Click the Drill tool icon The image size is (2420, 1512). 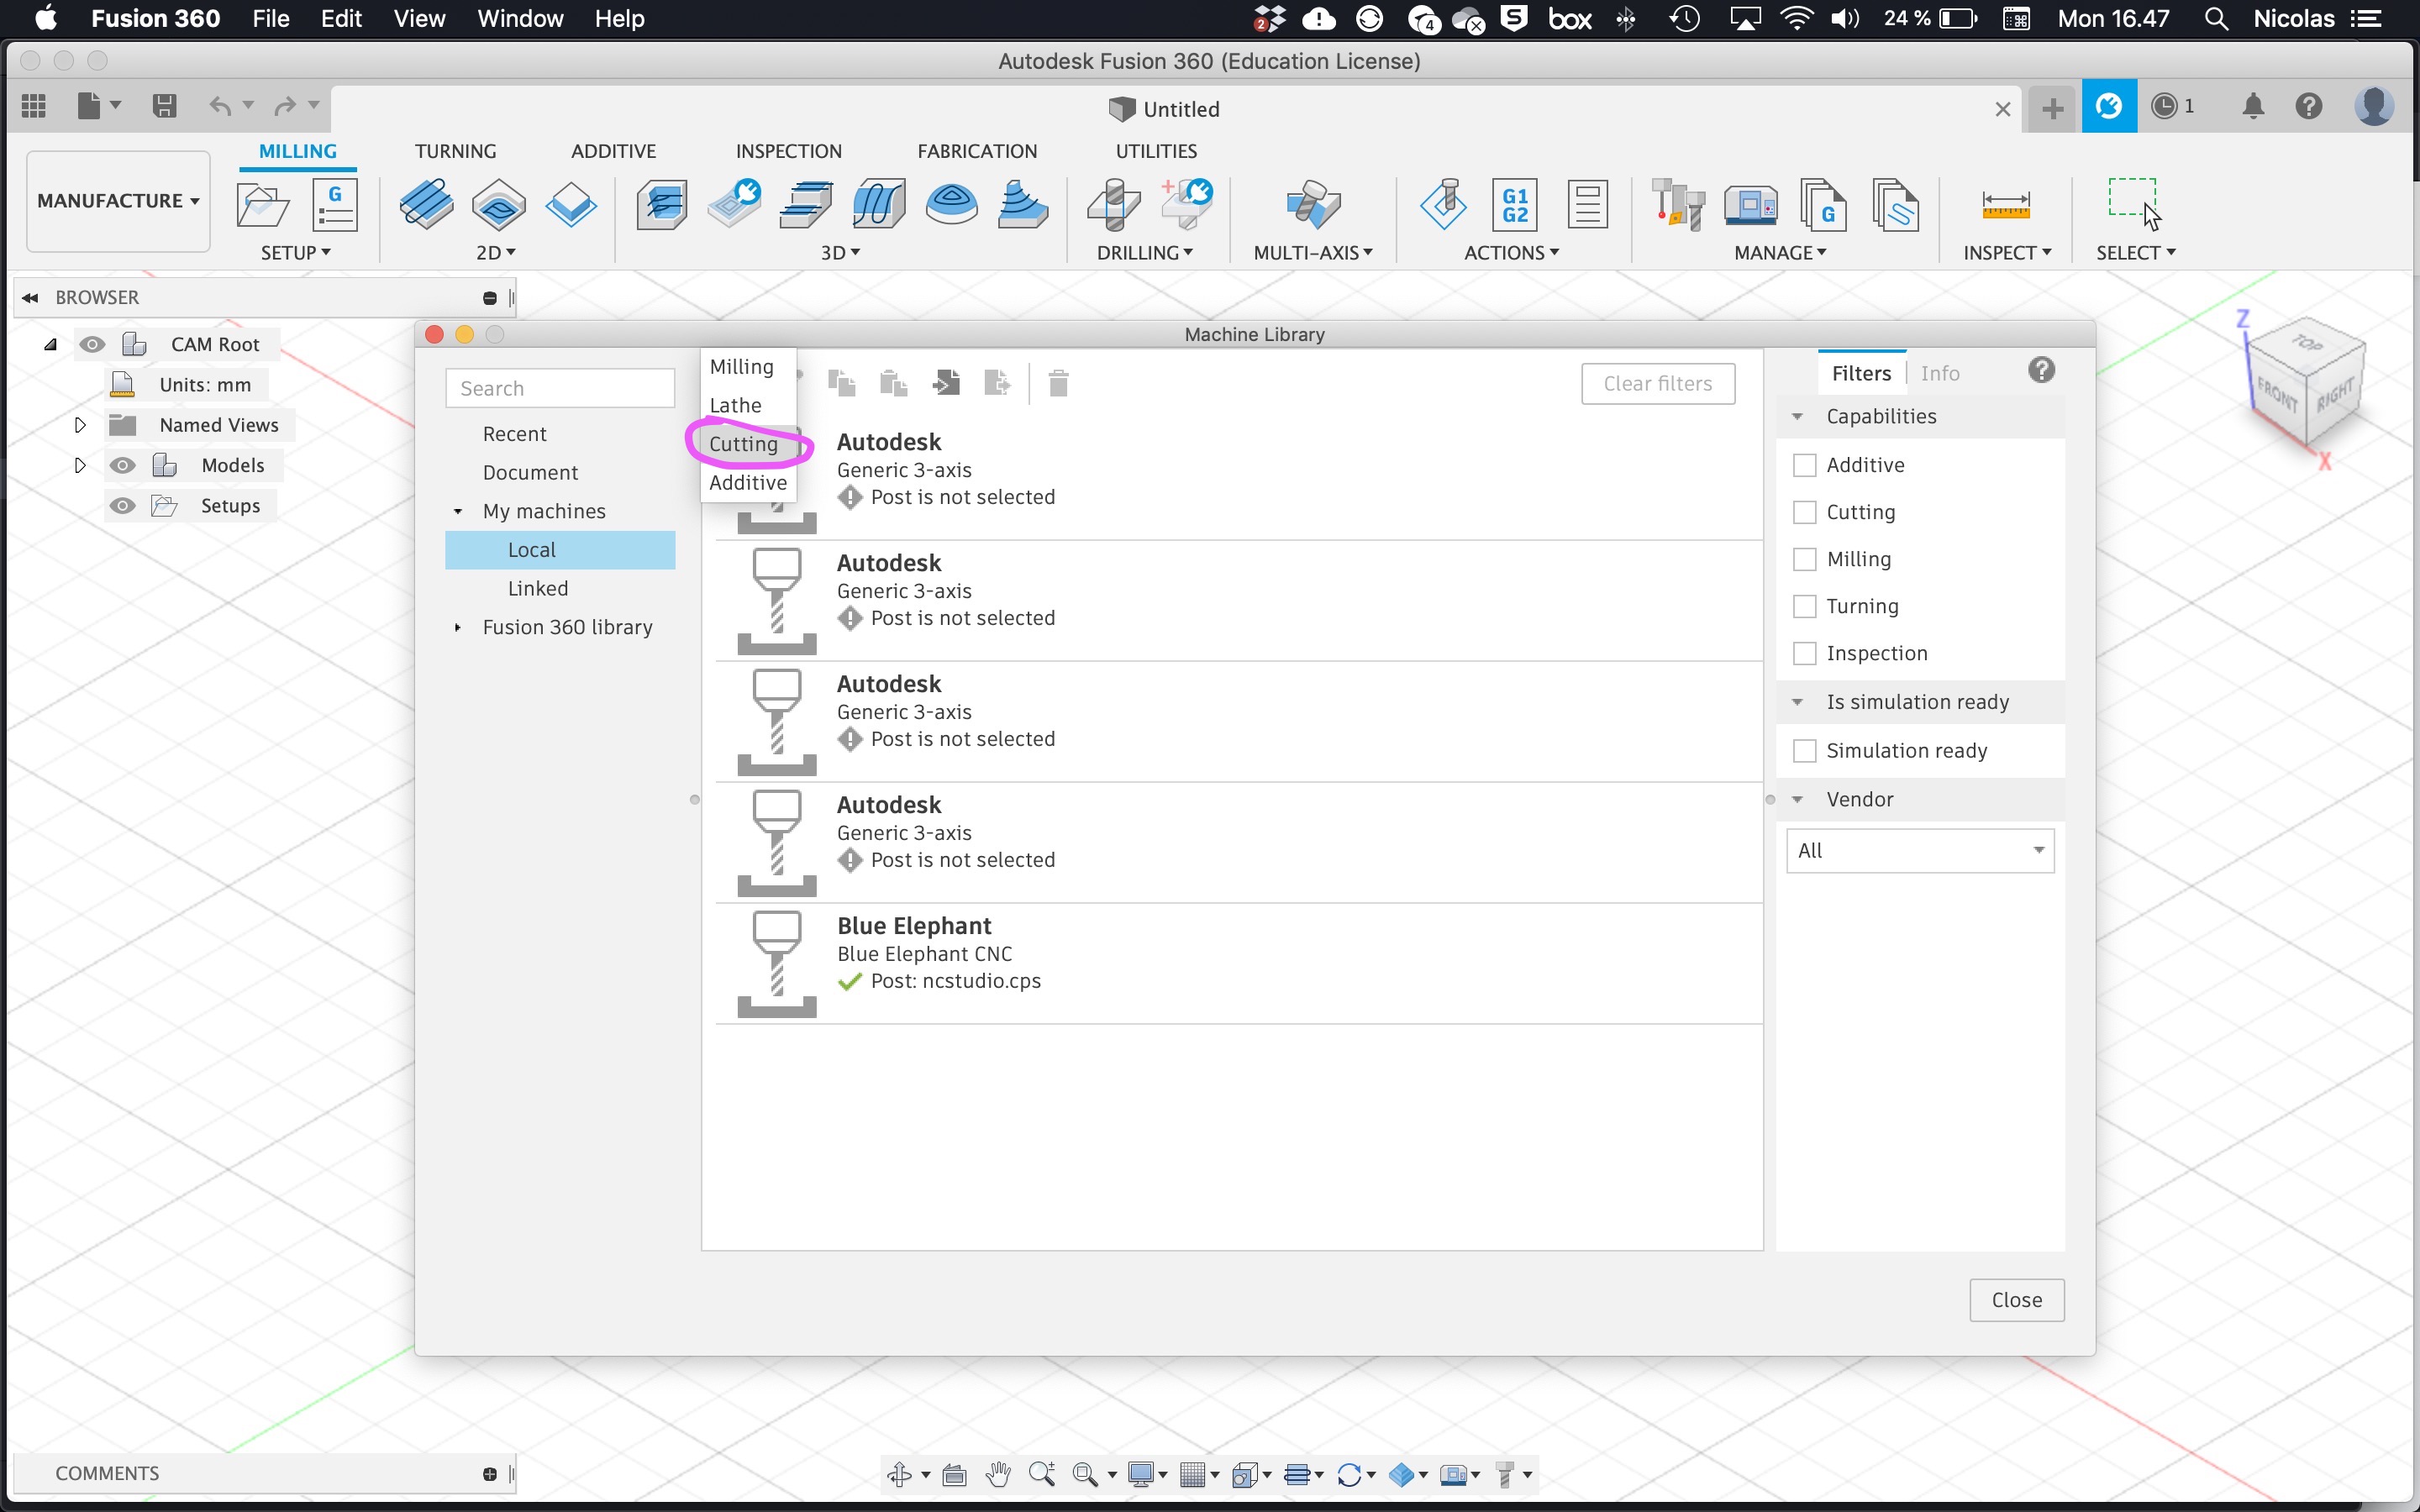coord(1113,205)
